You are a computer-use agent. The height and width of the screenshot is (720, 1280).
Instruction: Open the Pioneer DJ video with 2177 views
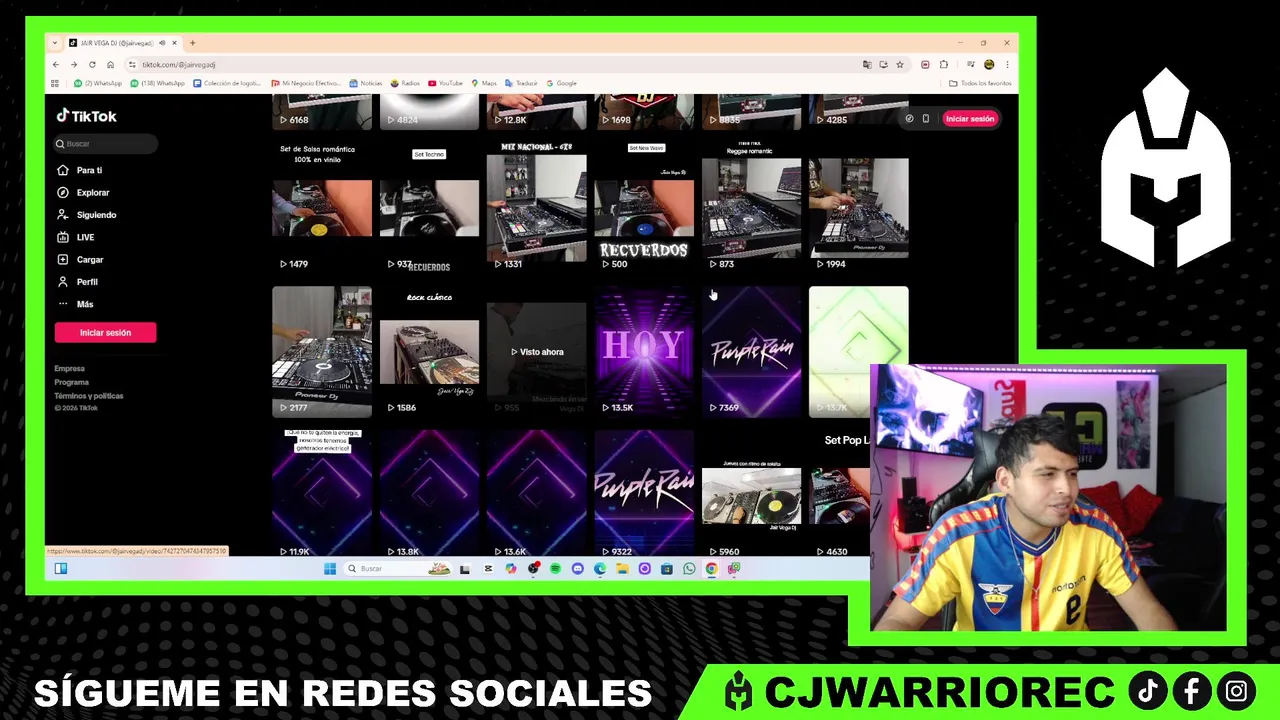(322, 351)
